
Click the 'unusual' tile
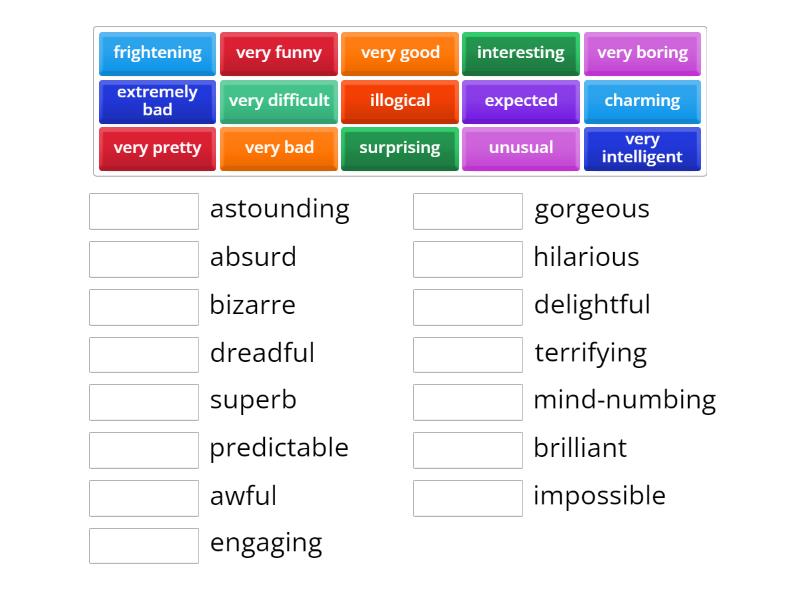[x=521, y=148]
